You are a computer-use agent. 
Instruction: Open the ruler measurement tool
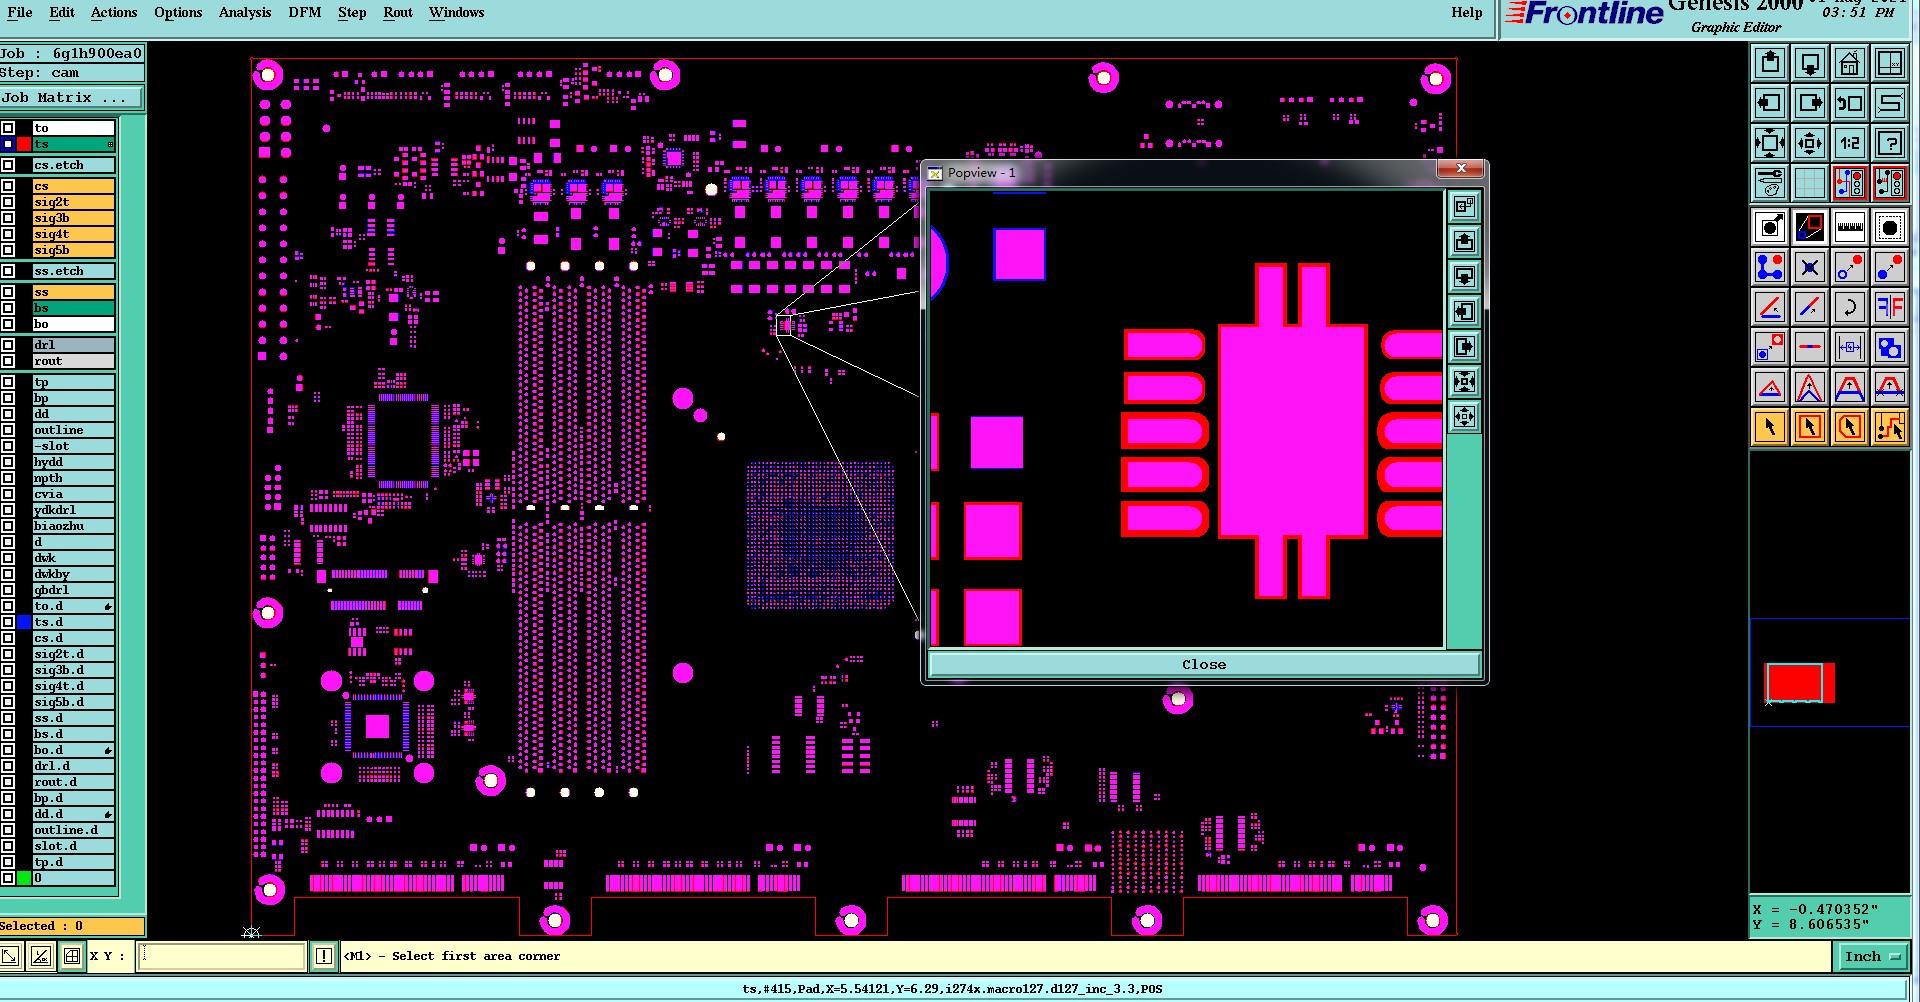click(1850, 227)
